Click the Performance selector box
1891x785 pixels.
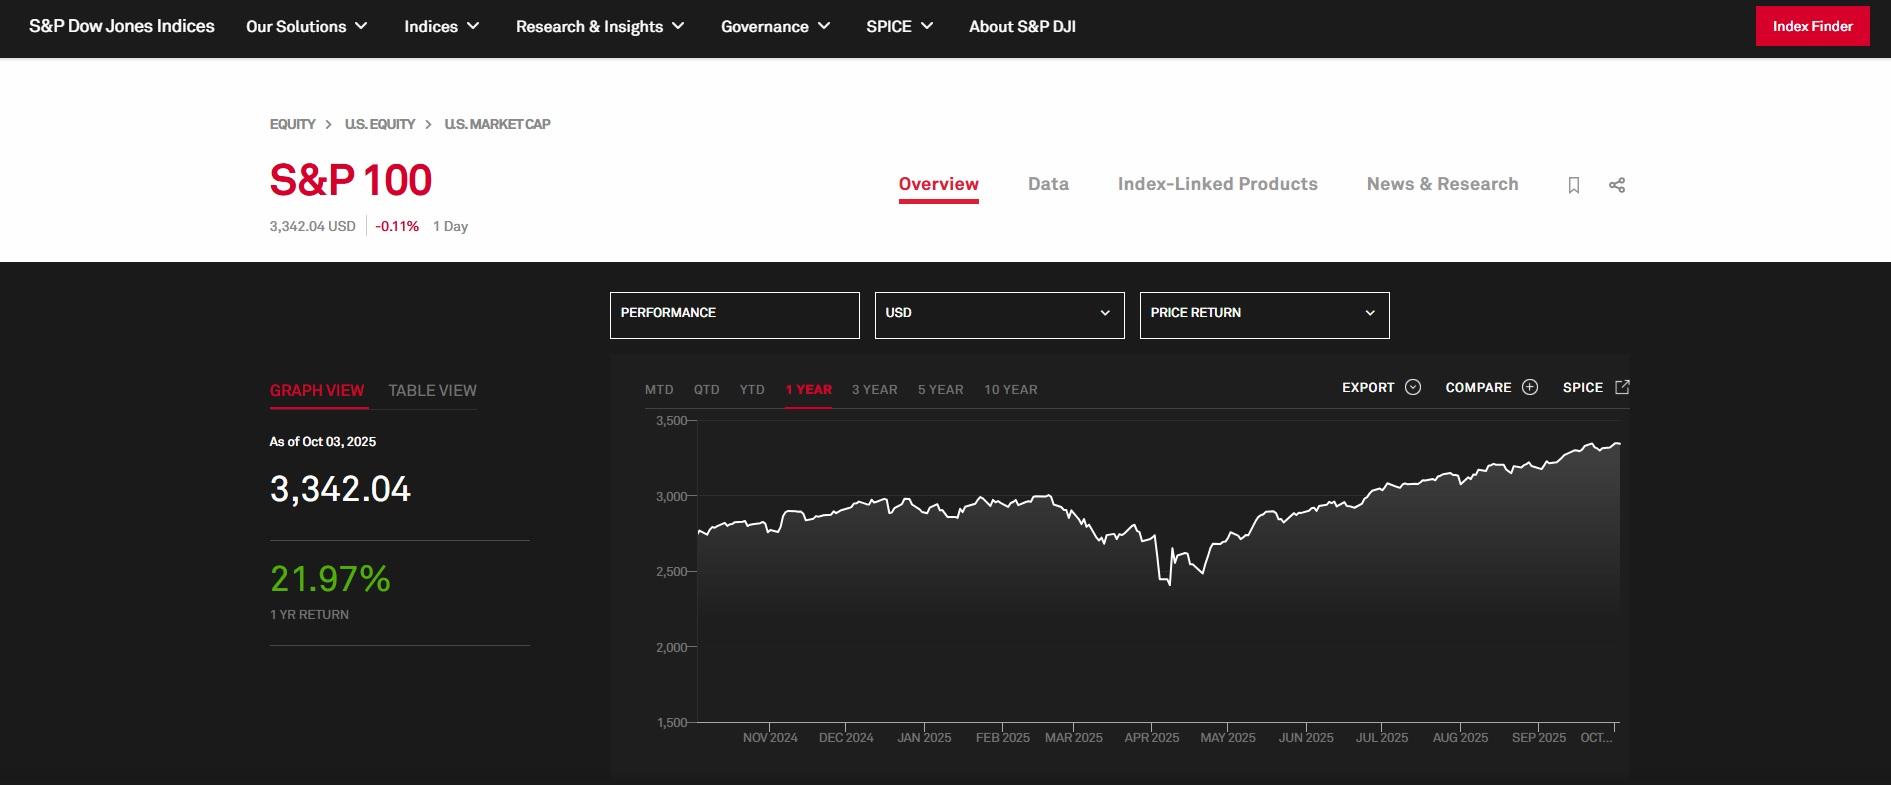coord(734,314)
